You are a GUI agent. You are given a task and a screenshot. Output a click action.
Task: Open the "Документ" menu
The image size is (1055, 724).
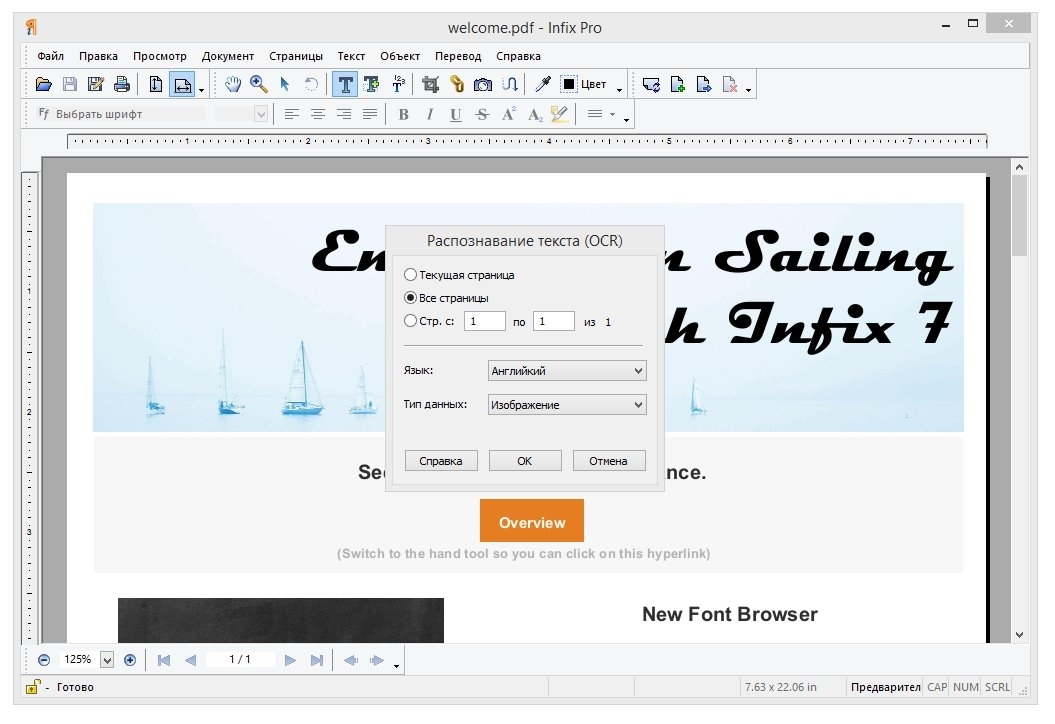coord(228,56)
